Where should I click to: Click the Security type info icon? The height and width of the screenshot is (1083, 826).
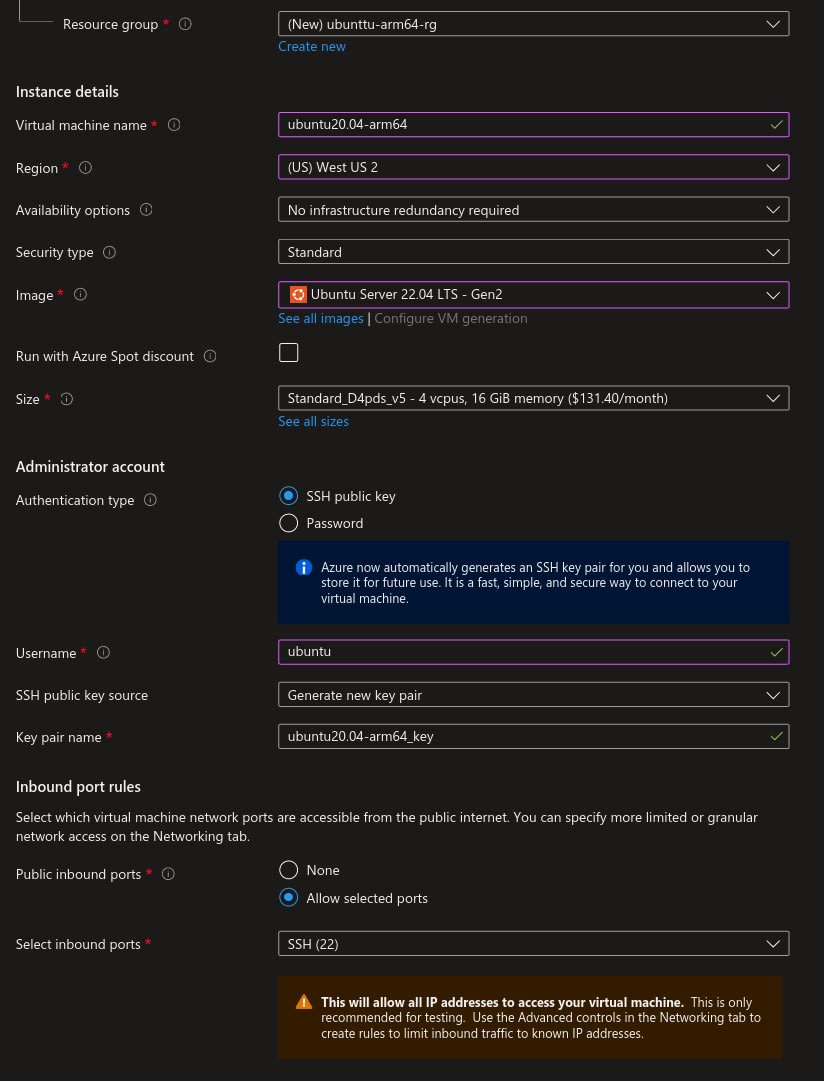tap(109, 253)
